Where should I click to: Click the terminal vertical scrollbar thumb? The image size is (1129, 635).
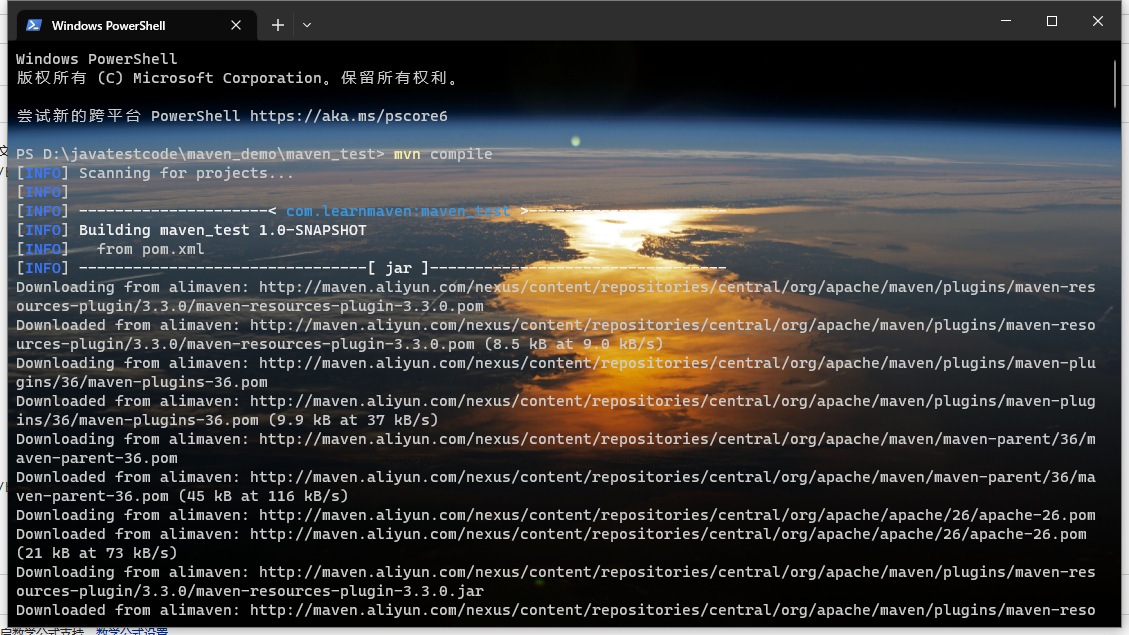coord(1115,83)
